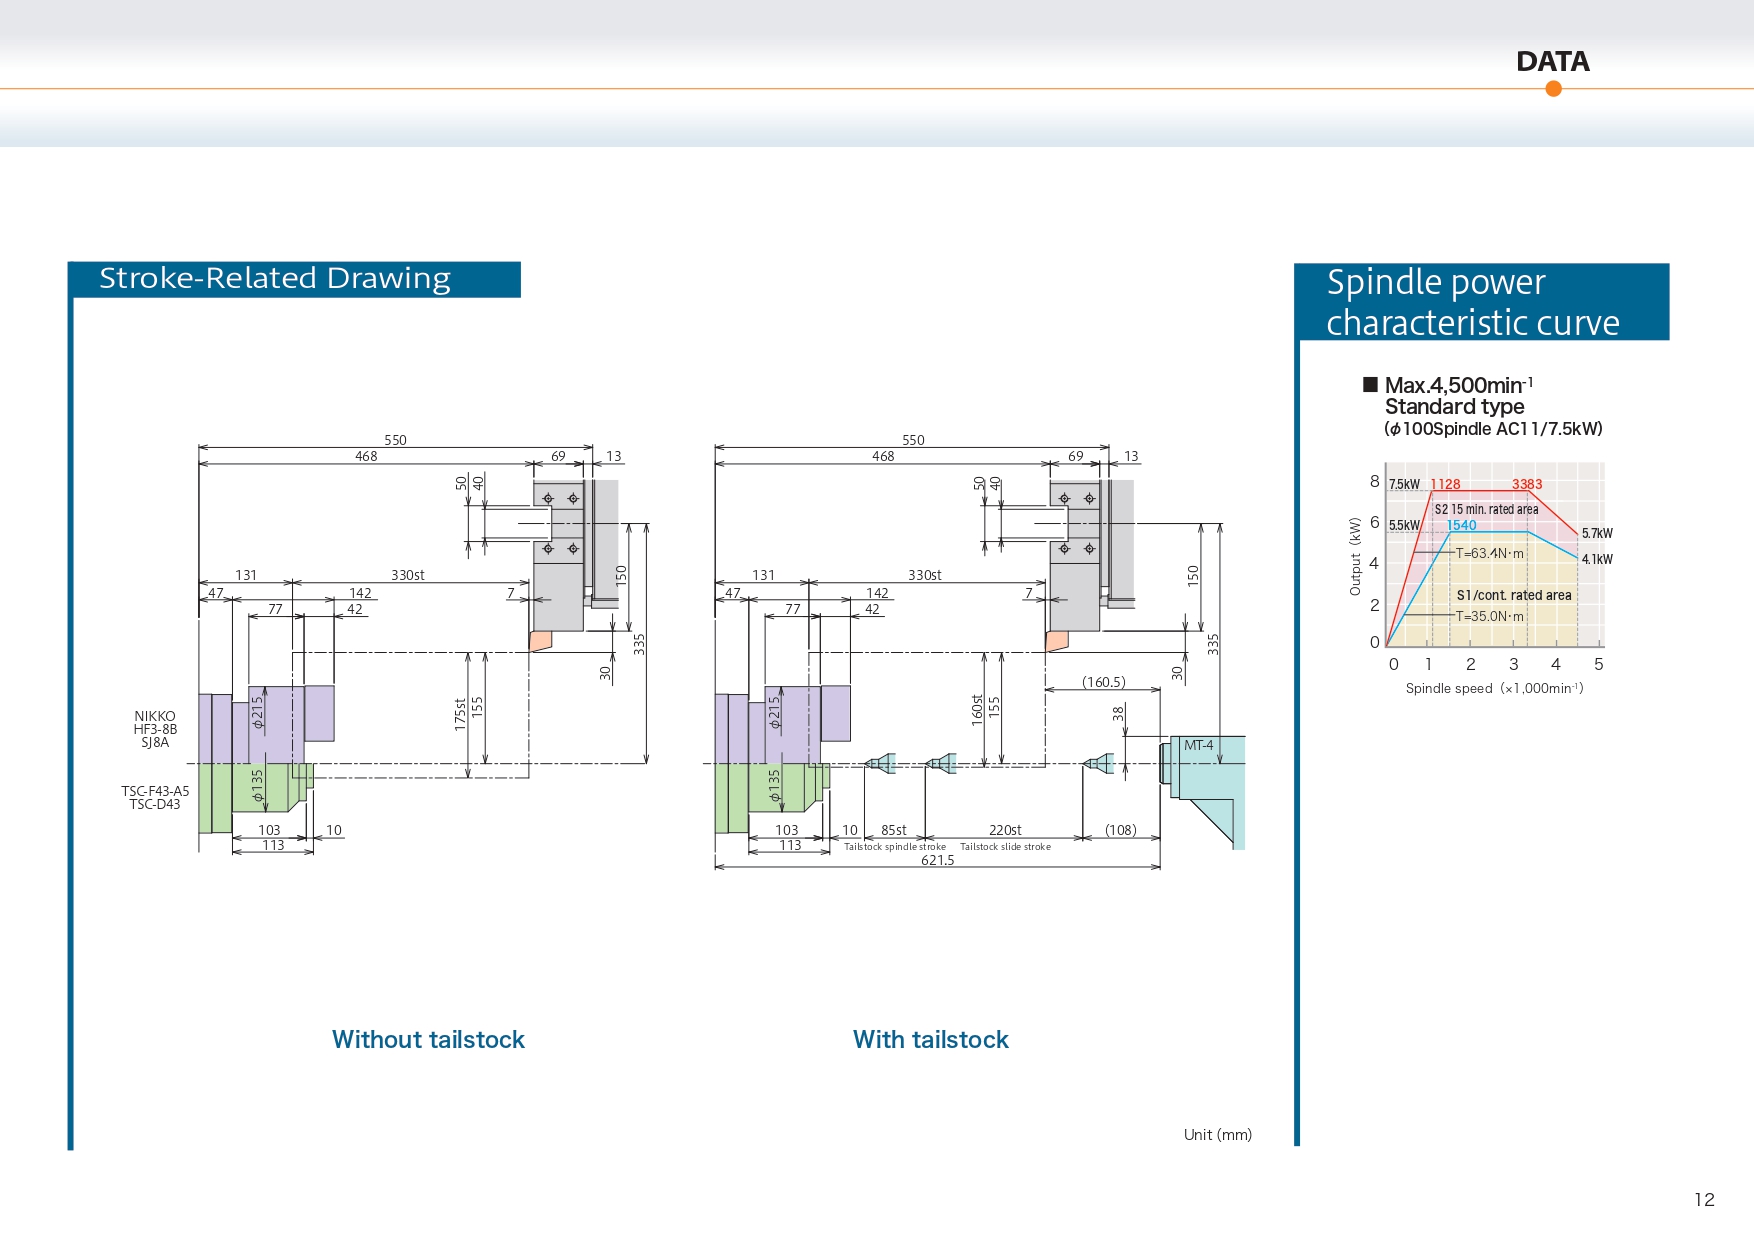Click the 220st tailstock slide value

(x=1005, y=830)
